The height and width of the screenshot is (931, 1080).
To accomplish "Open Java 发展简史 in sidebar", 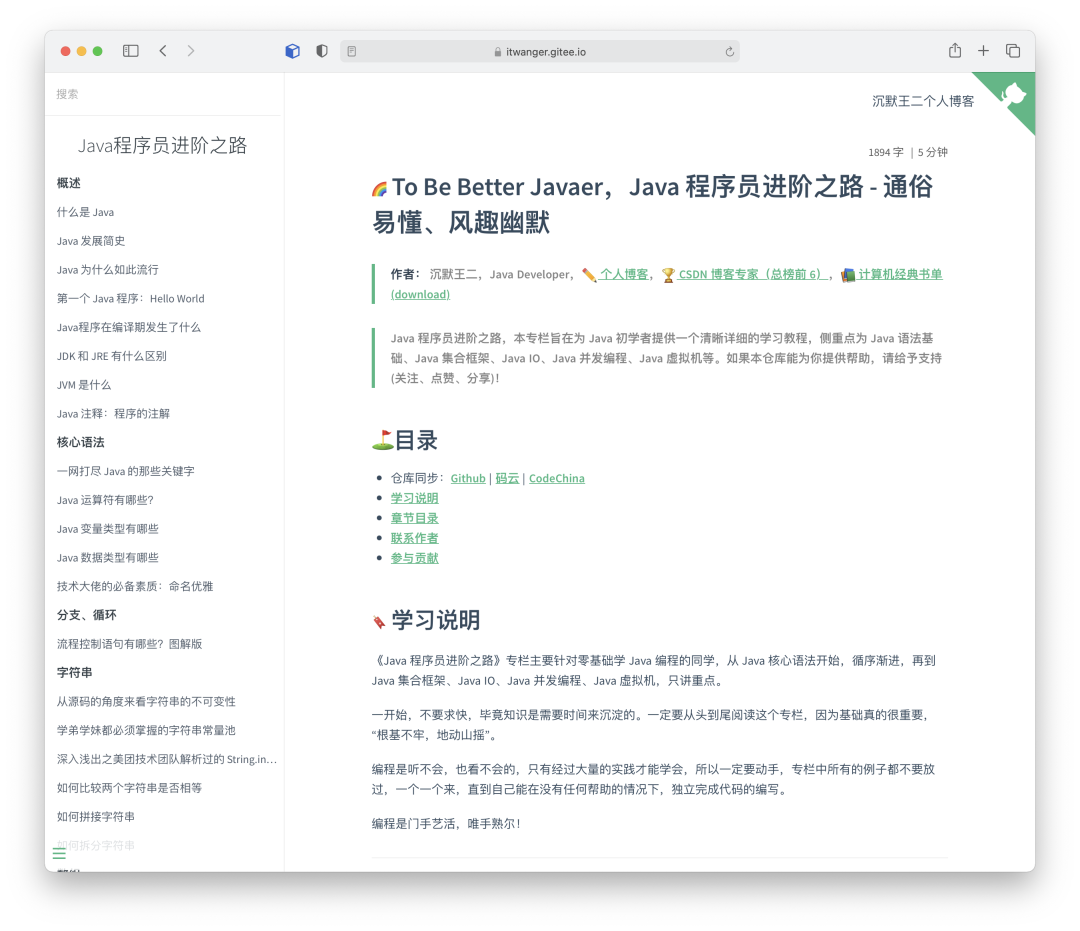I will [91, 241].
